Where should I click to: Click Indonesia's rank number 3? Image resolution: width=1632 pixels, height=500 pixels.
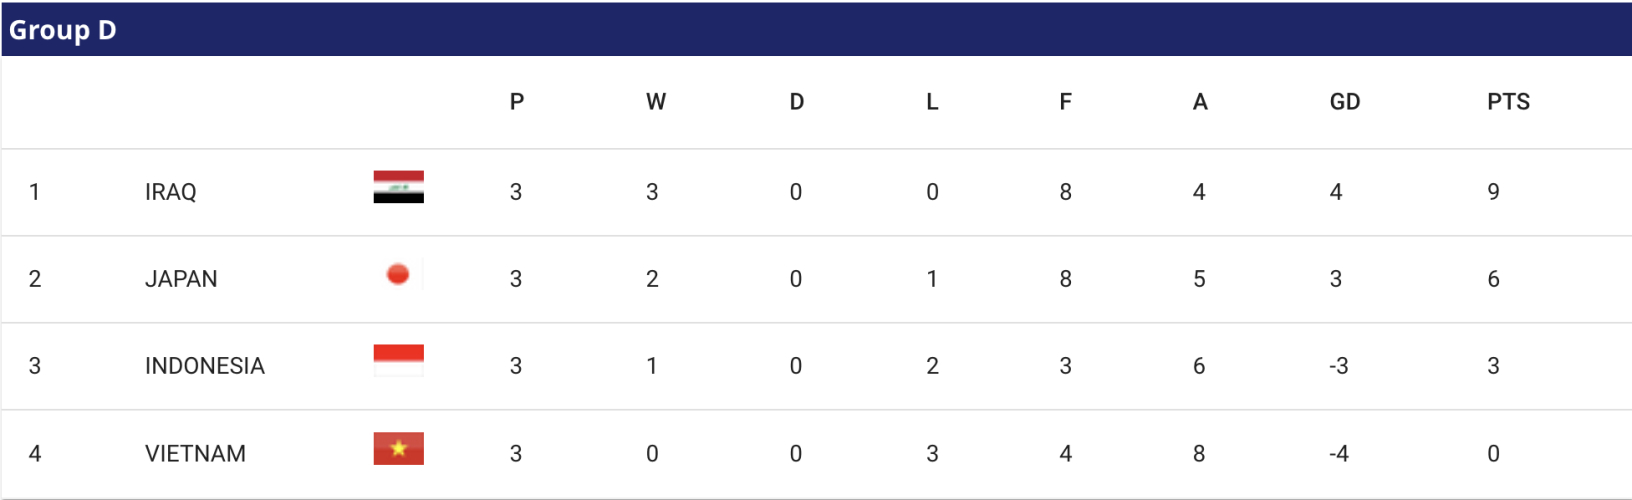click(x=35, y=366)
